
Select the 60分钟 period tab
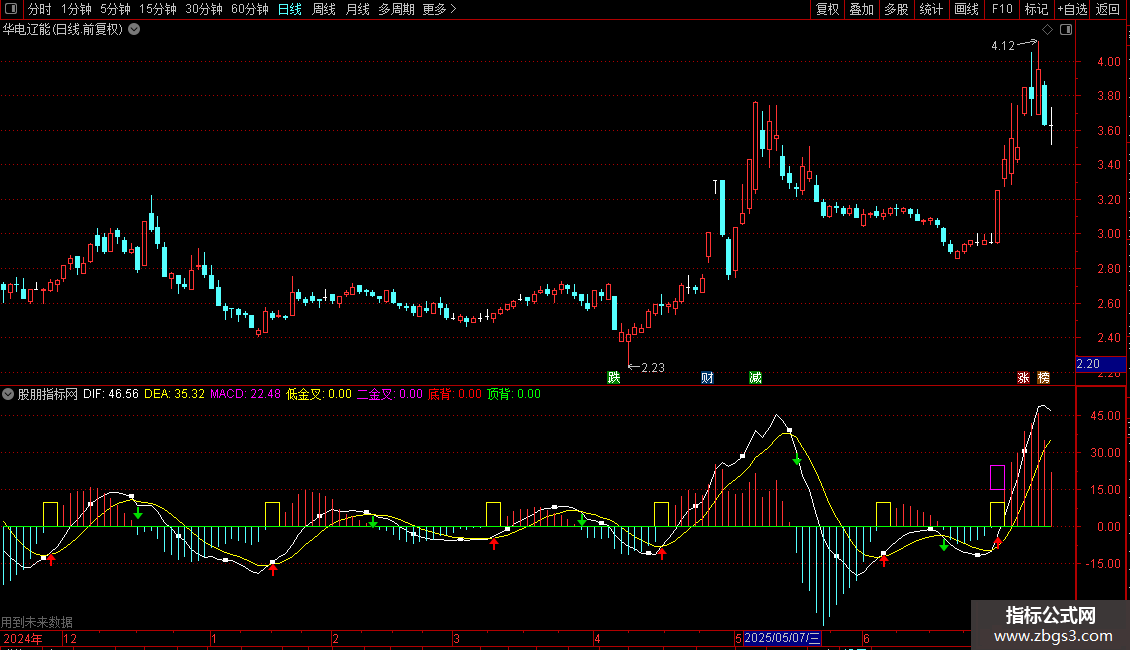tap(249, 9)
